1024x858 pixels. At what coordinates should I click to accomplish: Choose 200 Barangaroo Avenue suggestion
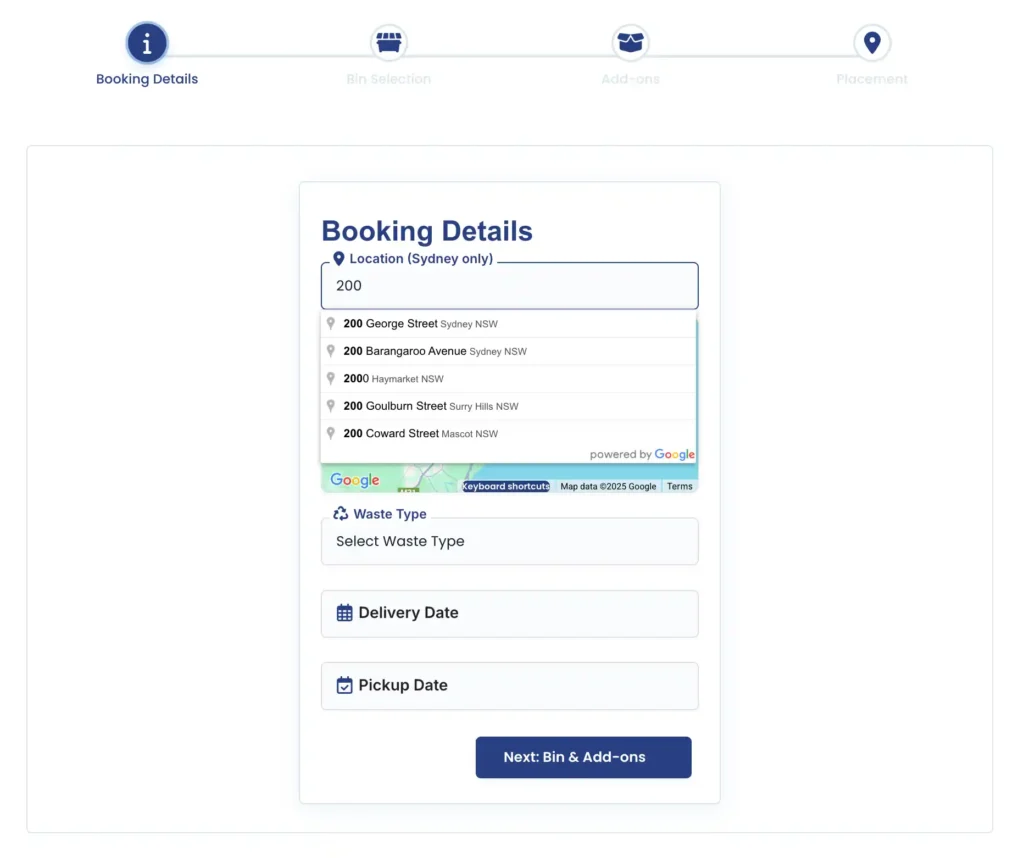(x=509, y=351)
